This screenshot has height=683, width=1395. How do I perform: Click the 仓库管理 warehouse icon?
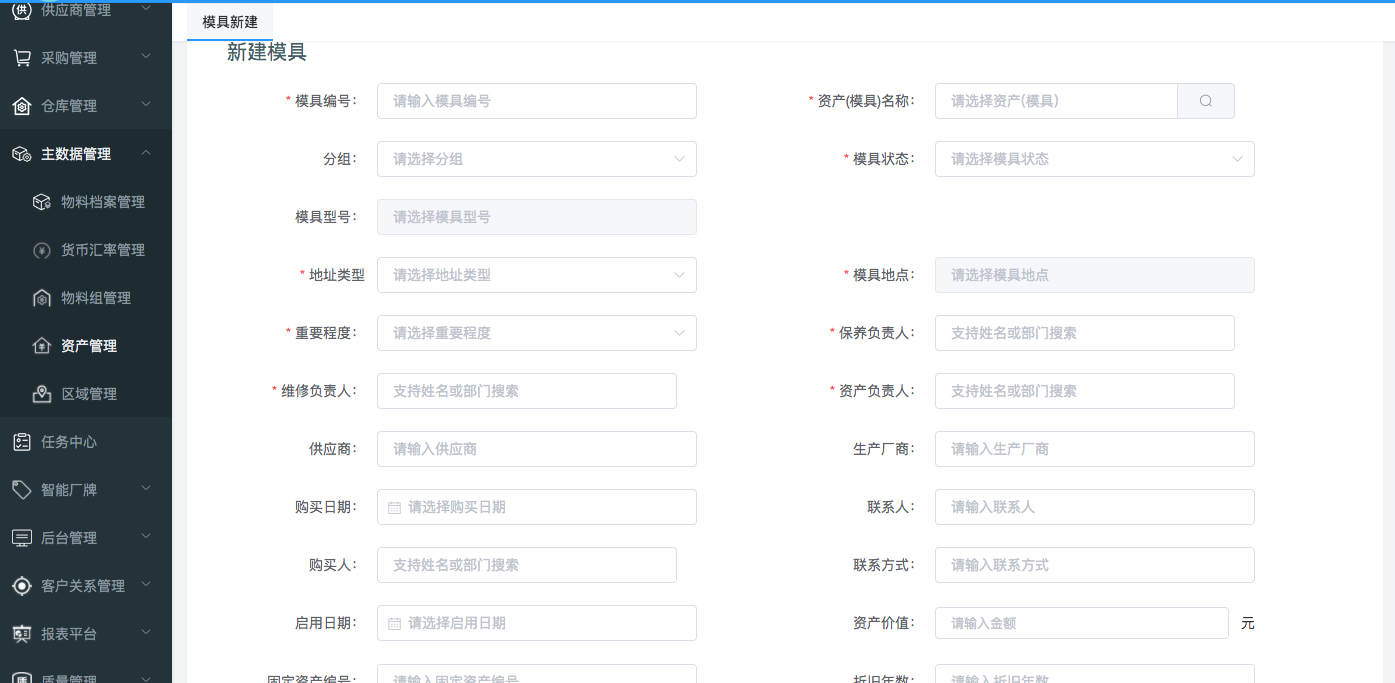(x=21, y=106)
